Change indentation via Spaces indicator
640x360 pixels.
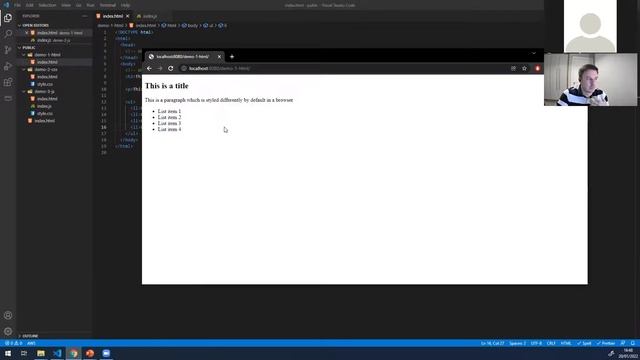click(x=518, y=343)
